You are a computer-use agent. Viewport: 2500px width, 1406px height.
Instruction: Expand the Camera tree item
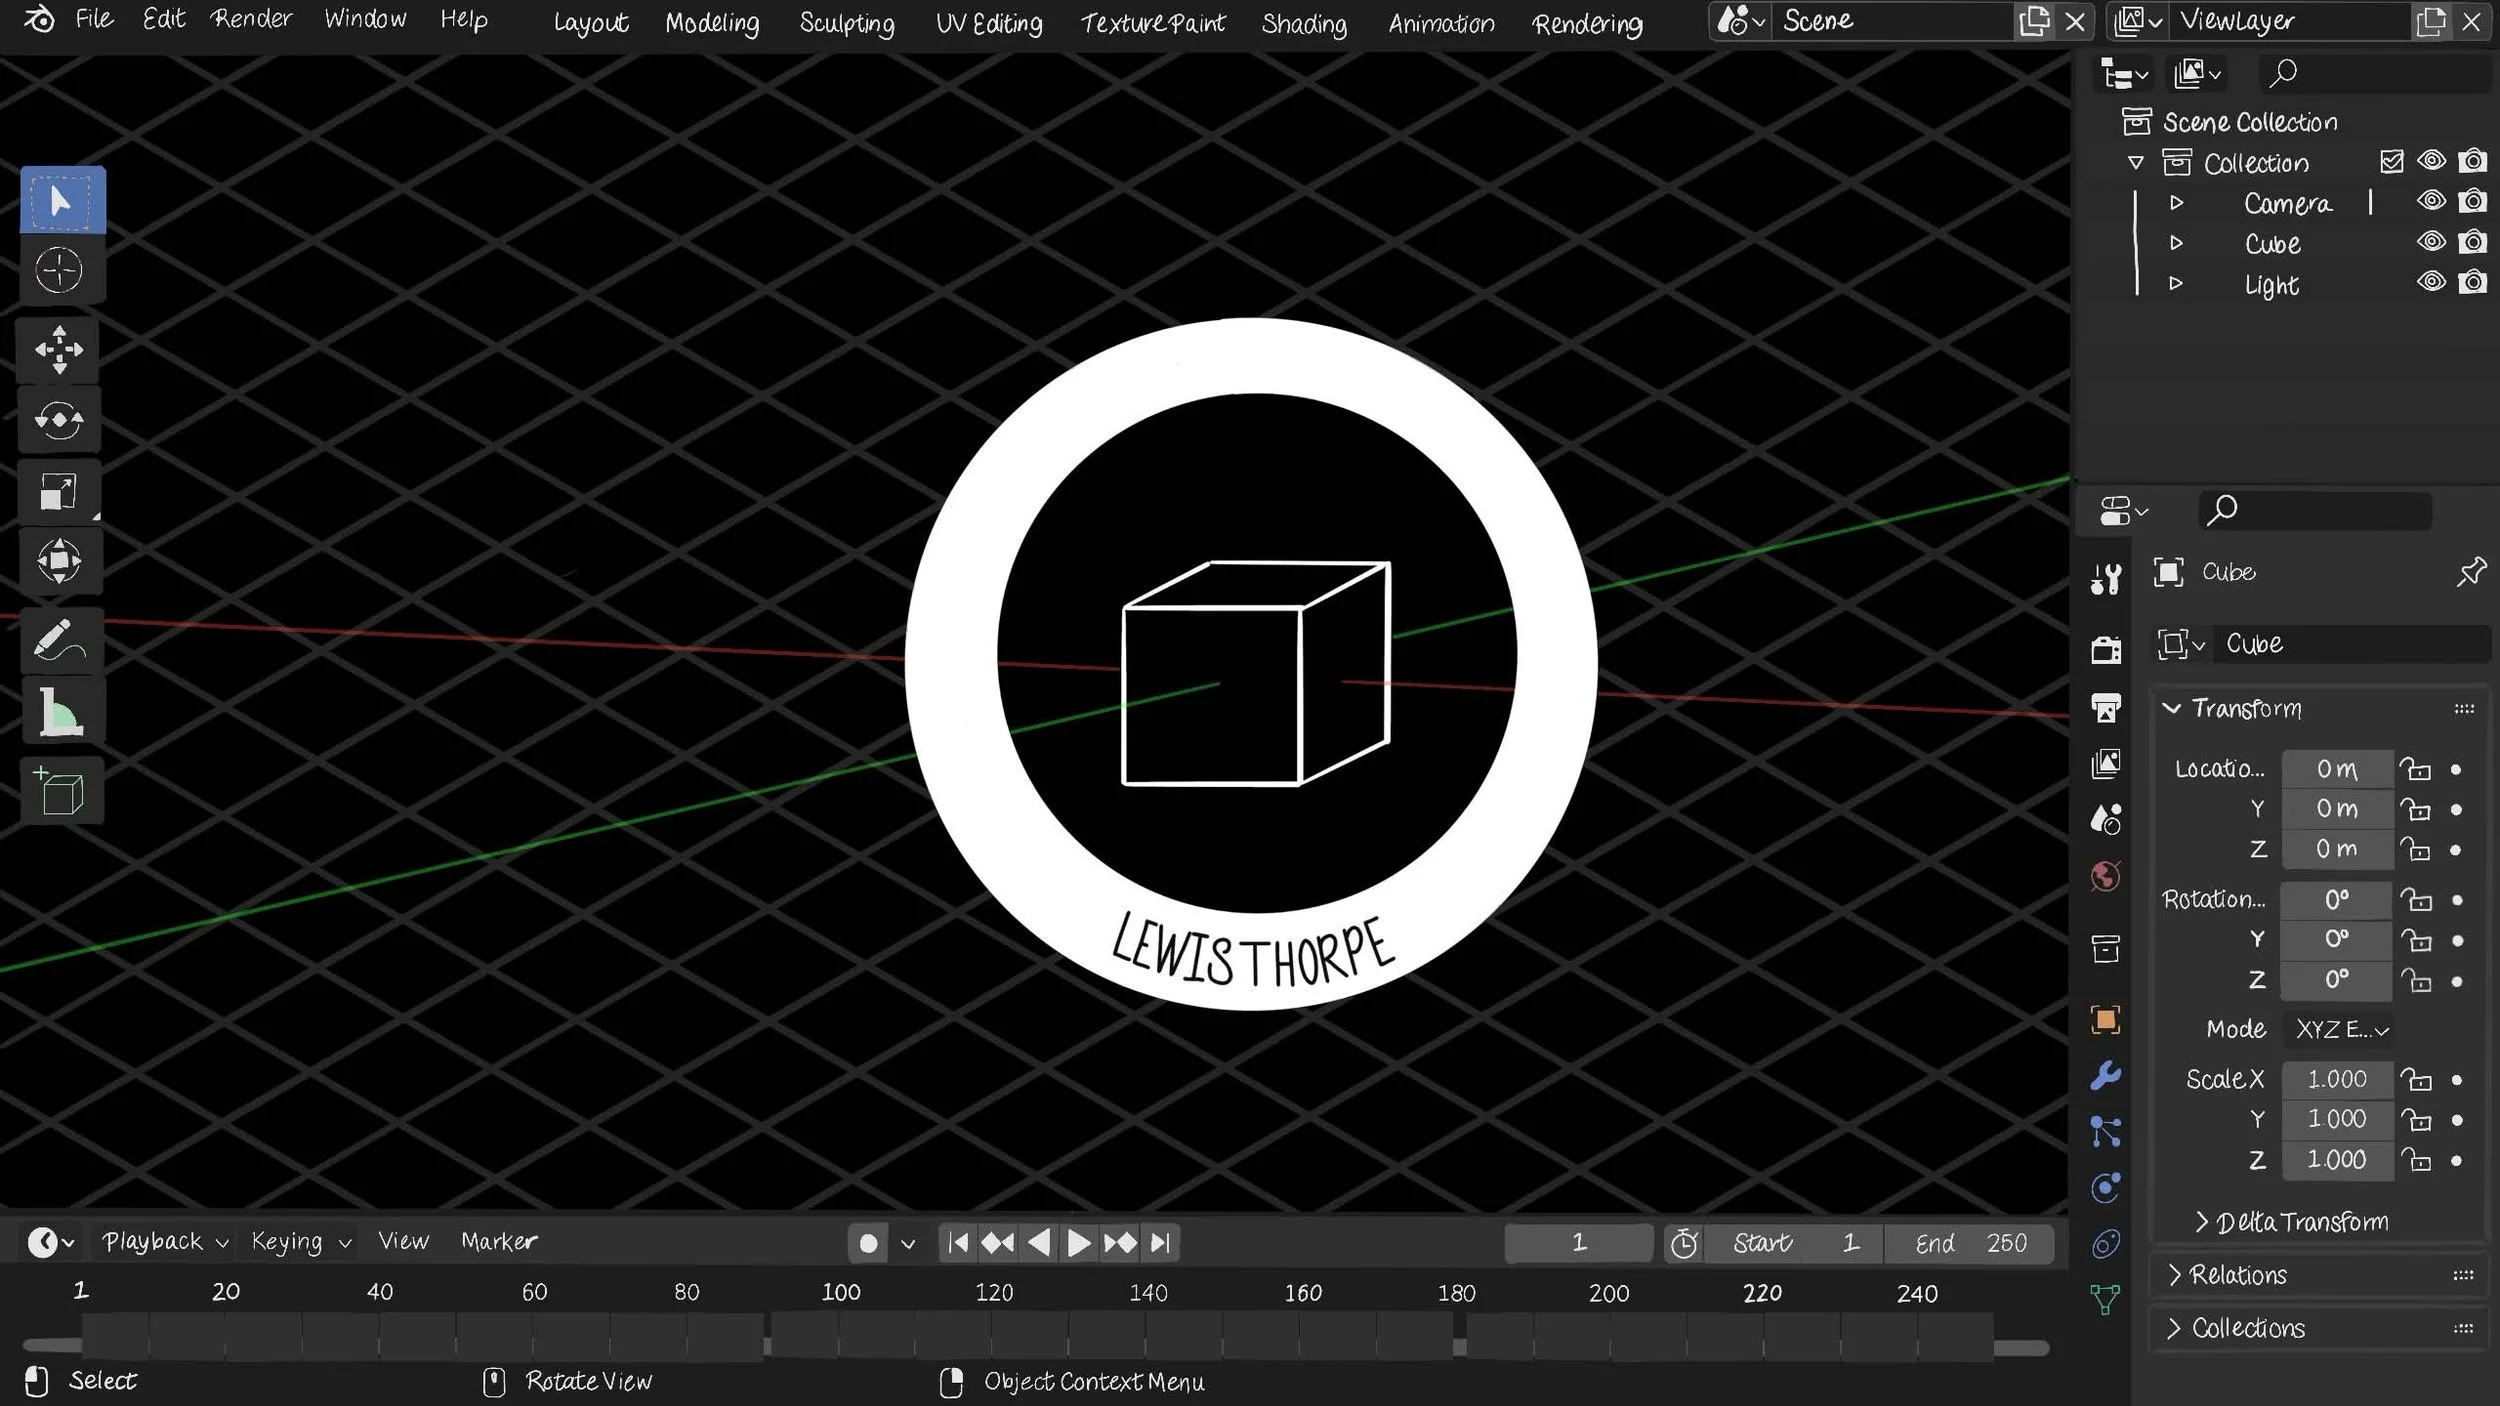point(2176,203)
